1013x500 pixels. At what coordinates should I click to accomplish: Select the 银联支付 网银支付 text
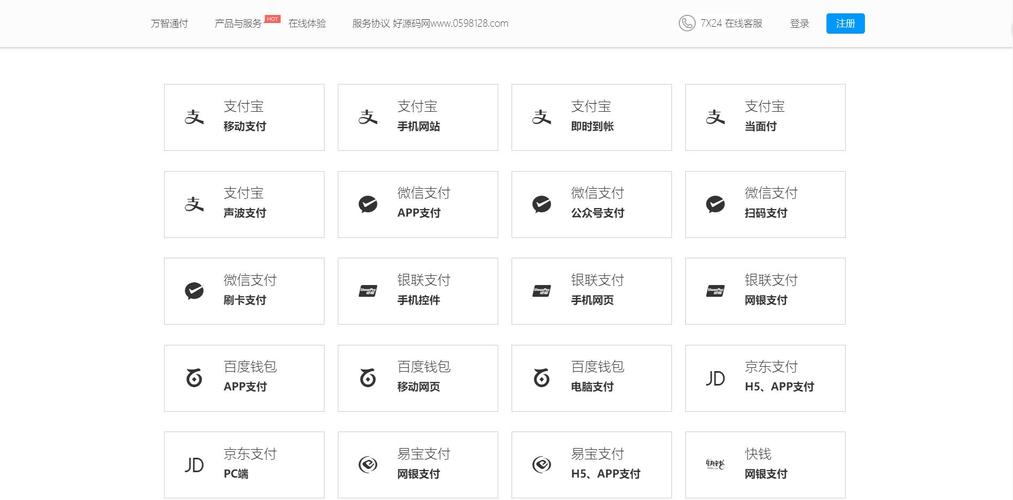[771, 290]
